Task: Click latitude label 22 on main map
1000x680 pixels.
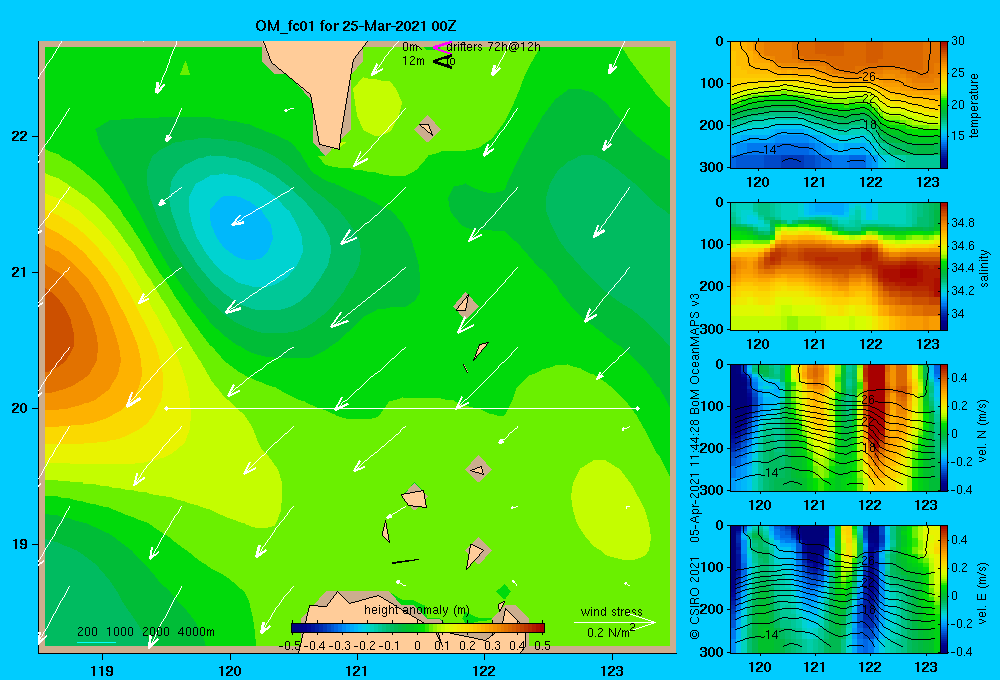Action: coord(19,136)
